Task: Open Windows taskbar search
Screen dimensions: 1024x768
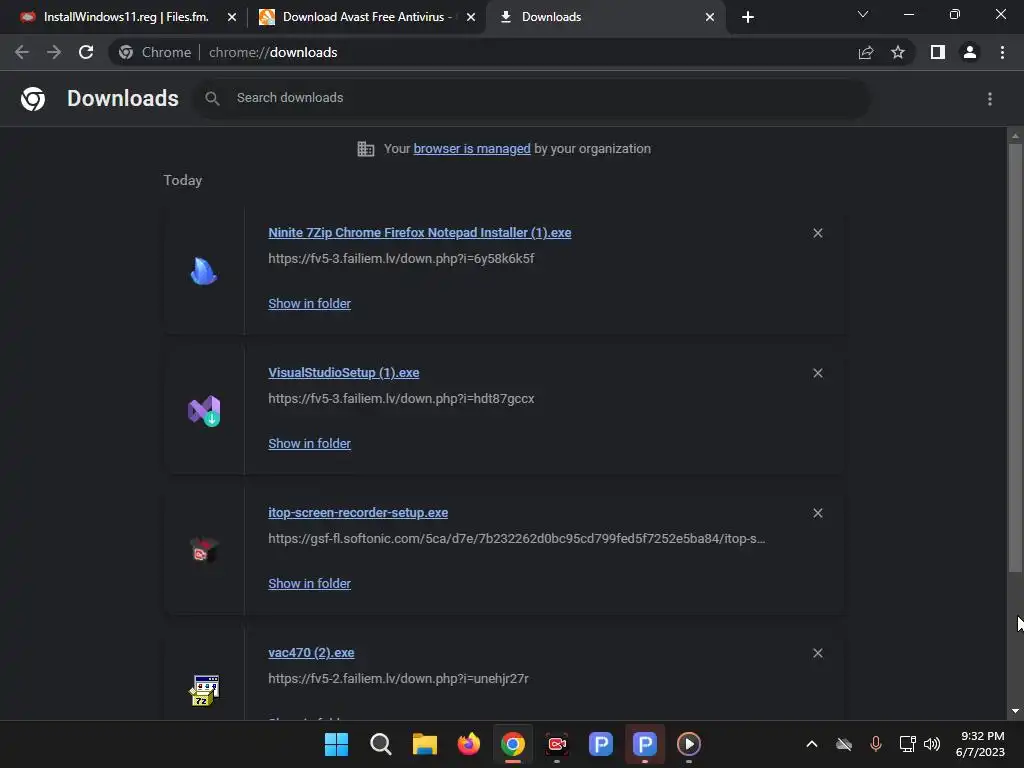Action: tap(380, 744)
